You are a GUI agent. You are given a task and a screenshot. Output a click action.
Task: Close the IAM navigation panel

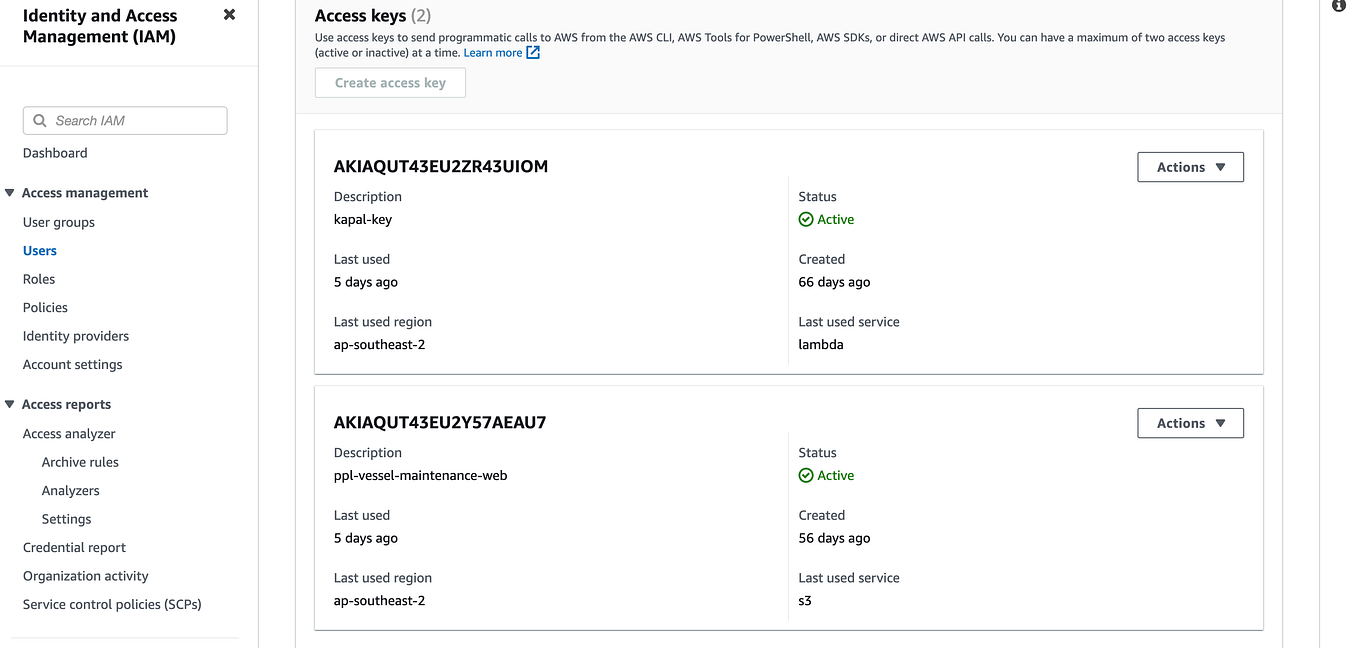pos(229,15)
